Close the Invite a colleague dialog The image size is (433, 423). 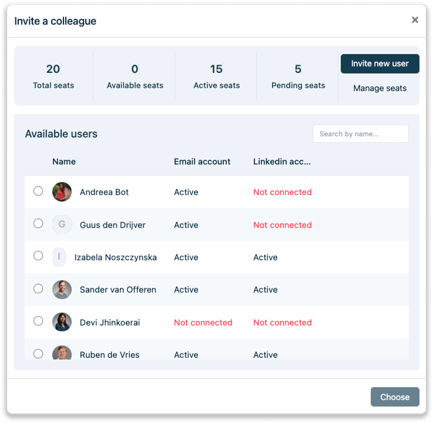(x=415, y=20)
